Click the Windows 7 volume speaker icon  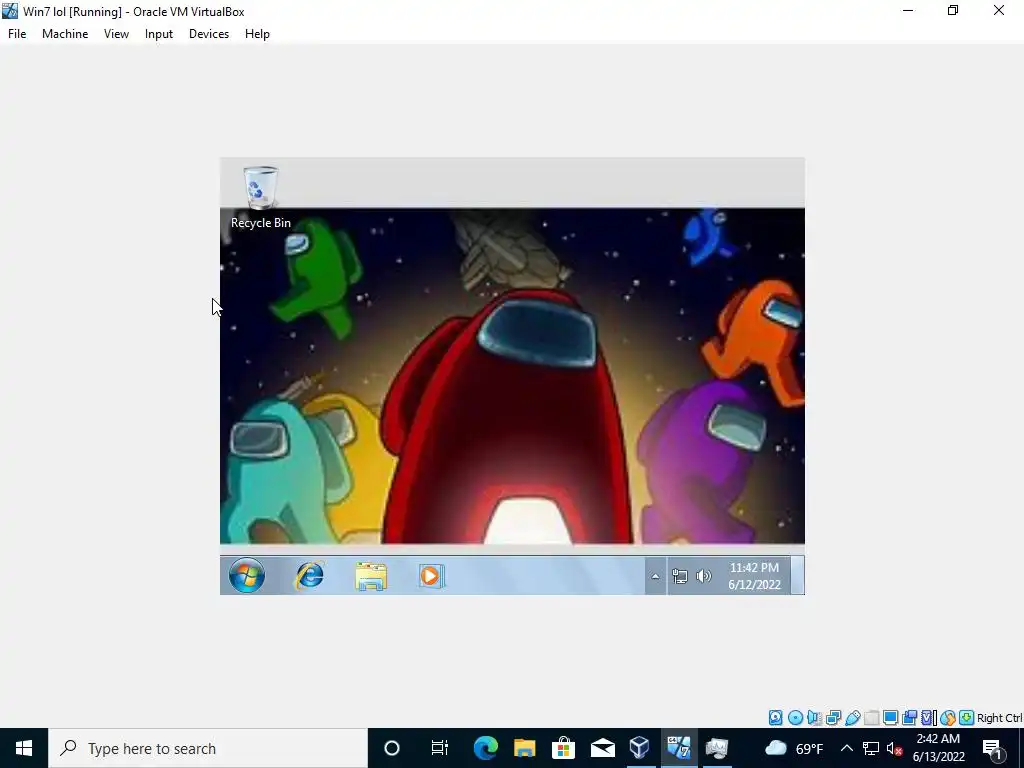coord(703,576)
